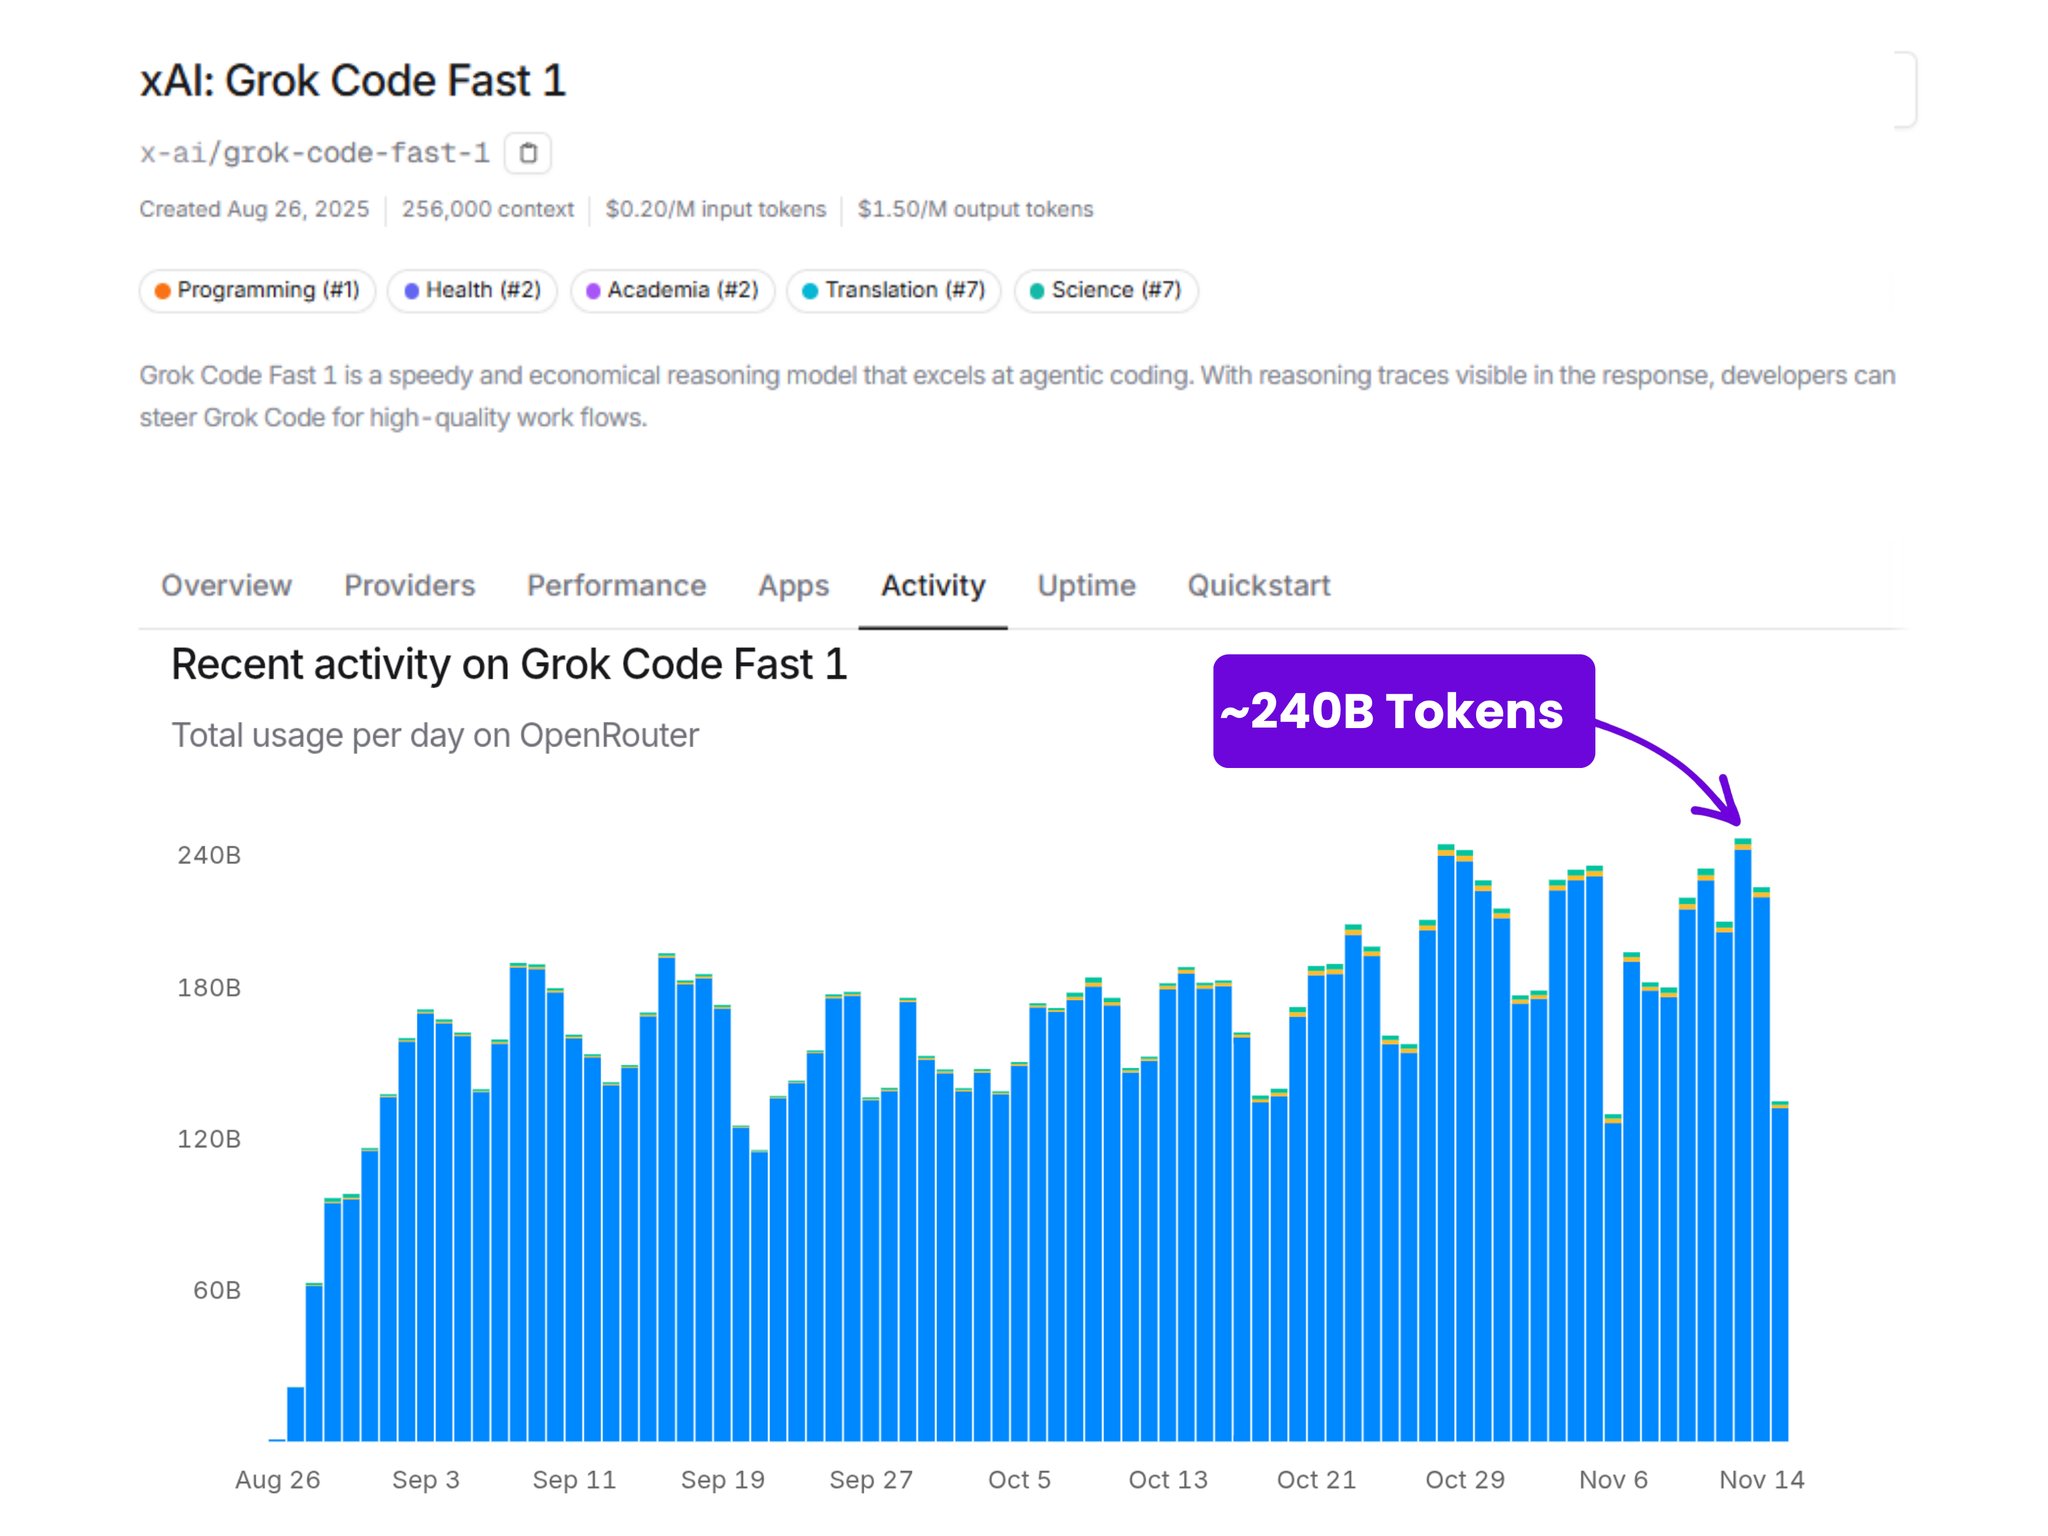
Task: Click the copy icon beside x-ai/grok-code-fast-1
Action: point(529,153)
